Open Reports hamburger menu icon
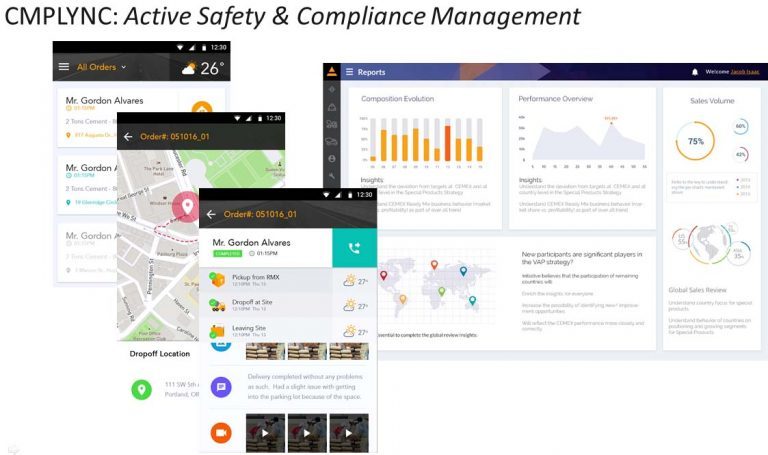The image size is (768, 455). coord(350,72)
